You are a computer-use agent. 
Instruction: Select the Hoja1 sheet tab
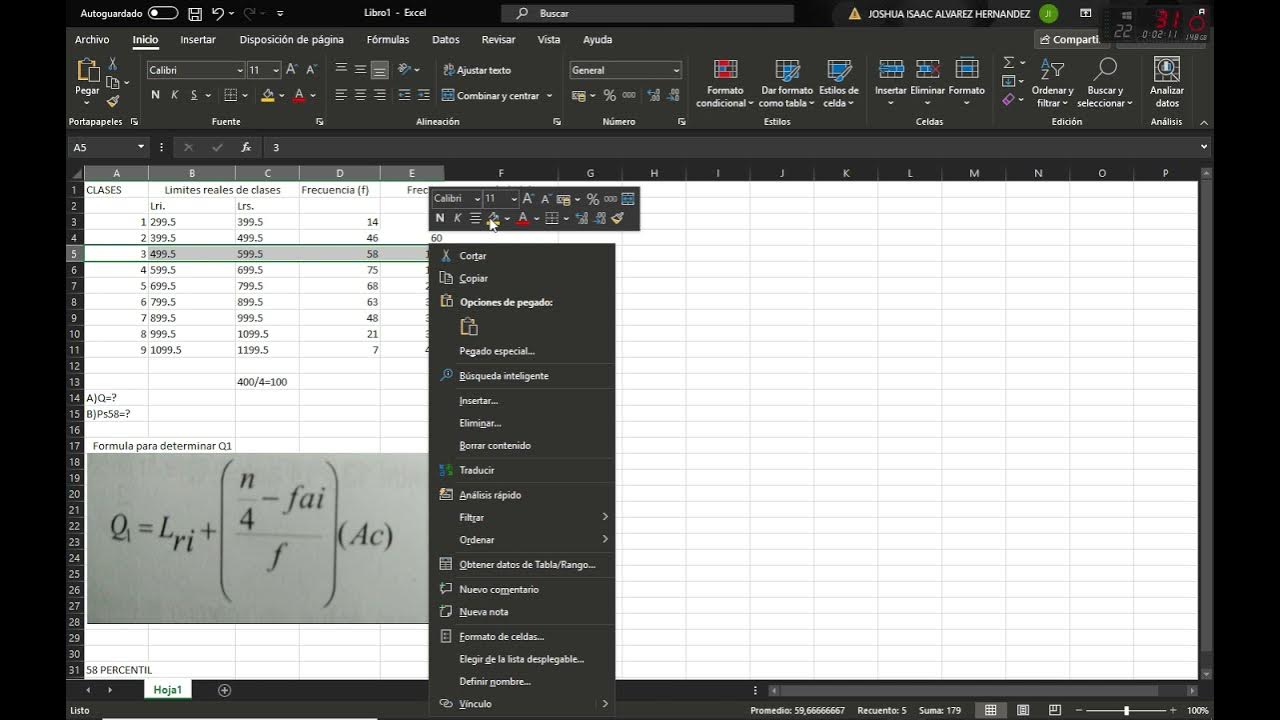coord(167,690)
